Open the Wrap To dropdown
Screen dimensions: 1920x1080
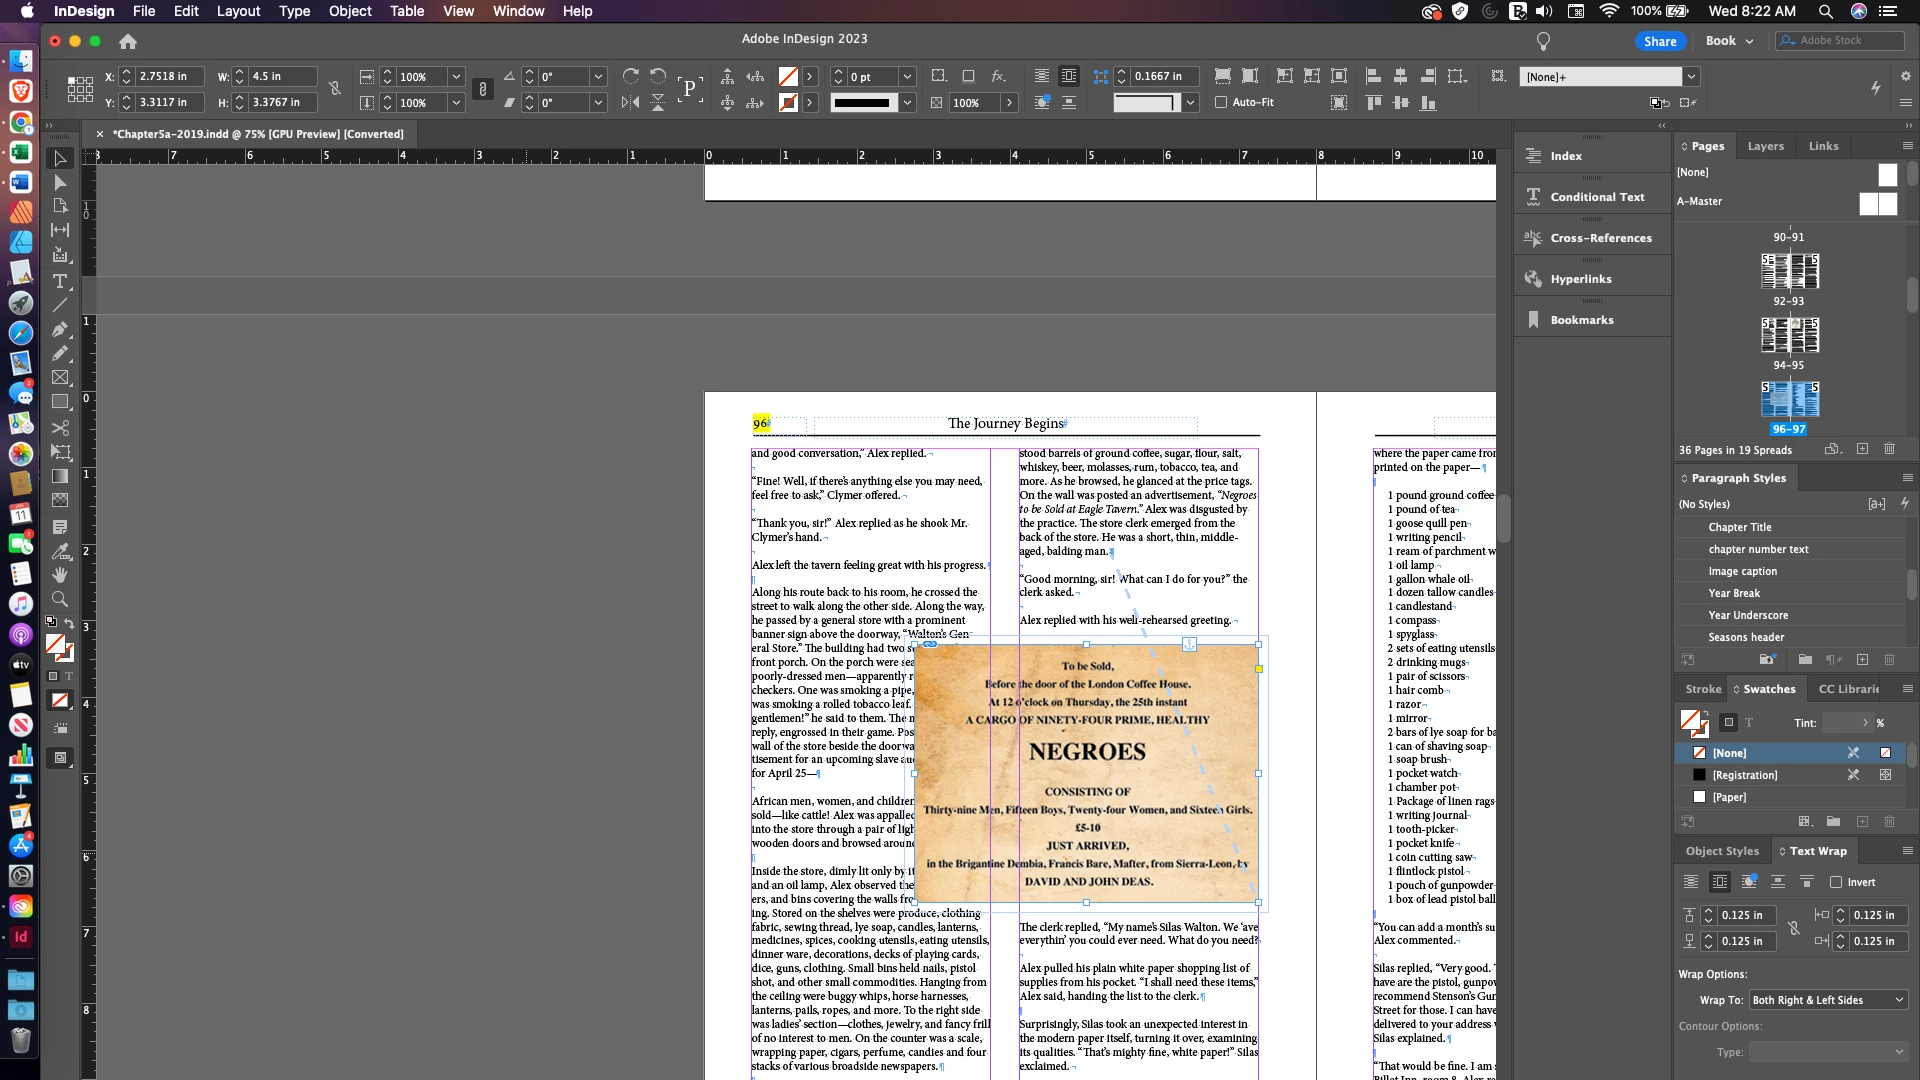click(1827, 1000)
